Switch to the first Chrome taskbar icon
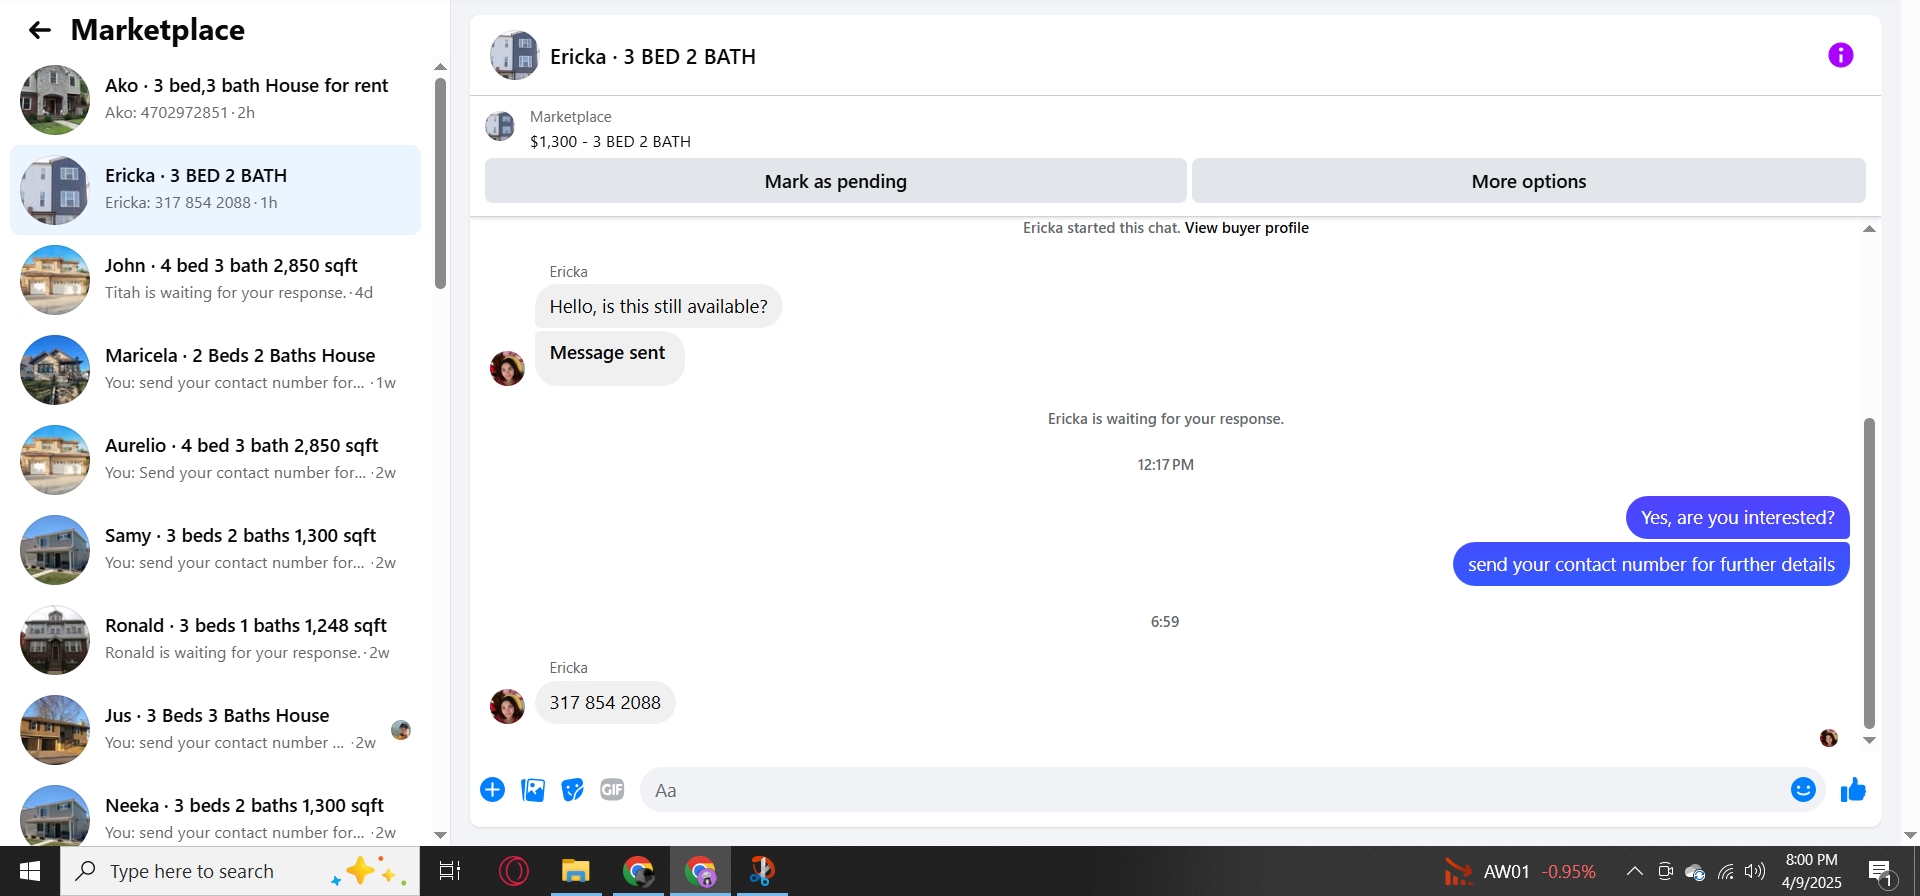This screenshot has width=1920, height=896. point(638,871)
